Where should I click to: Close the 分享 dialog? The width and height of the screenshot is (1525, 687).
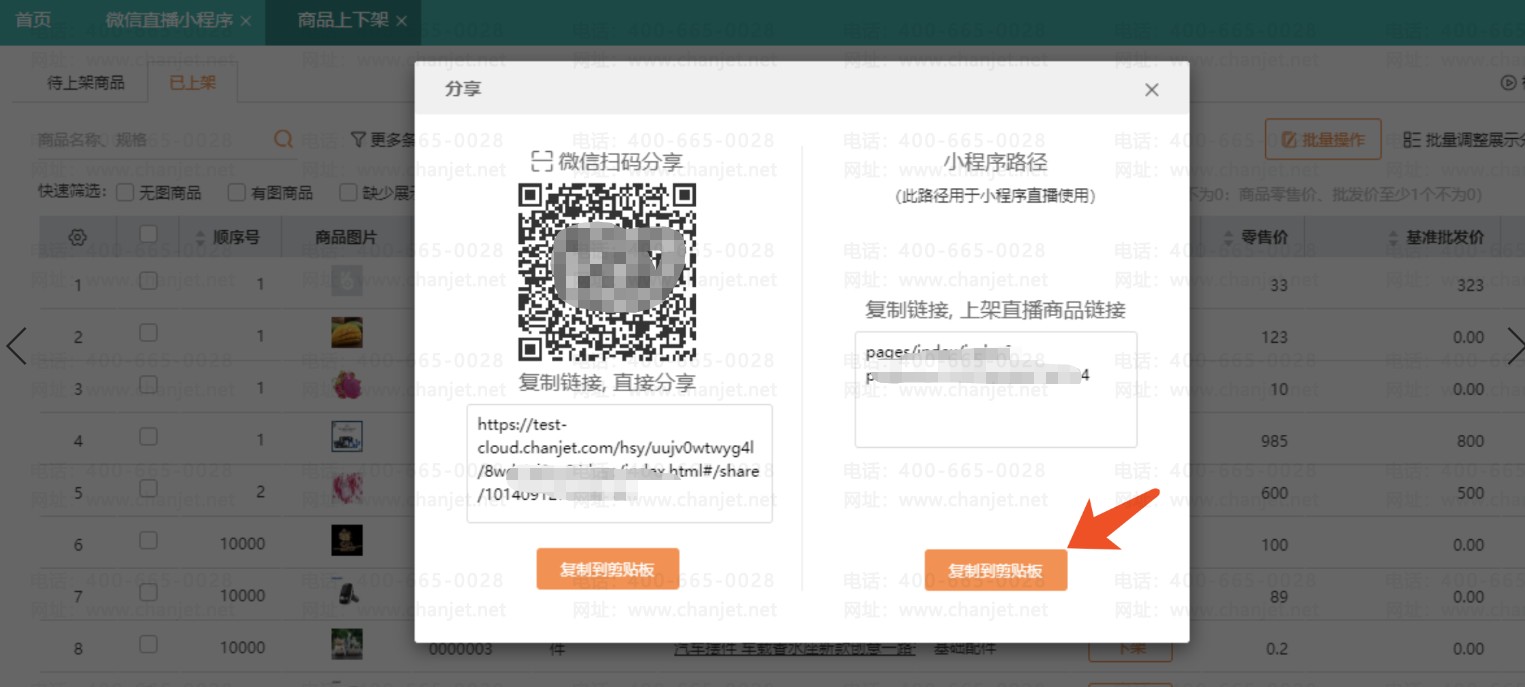pos(1151,90)
